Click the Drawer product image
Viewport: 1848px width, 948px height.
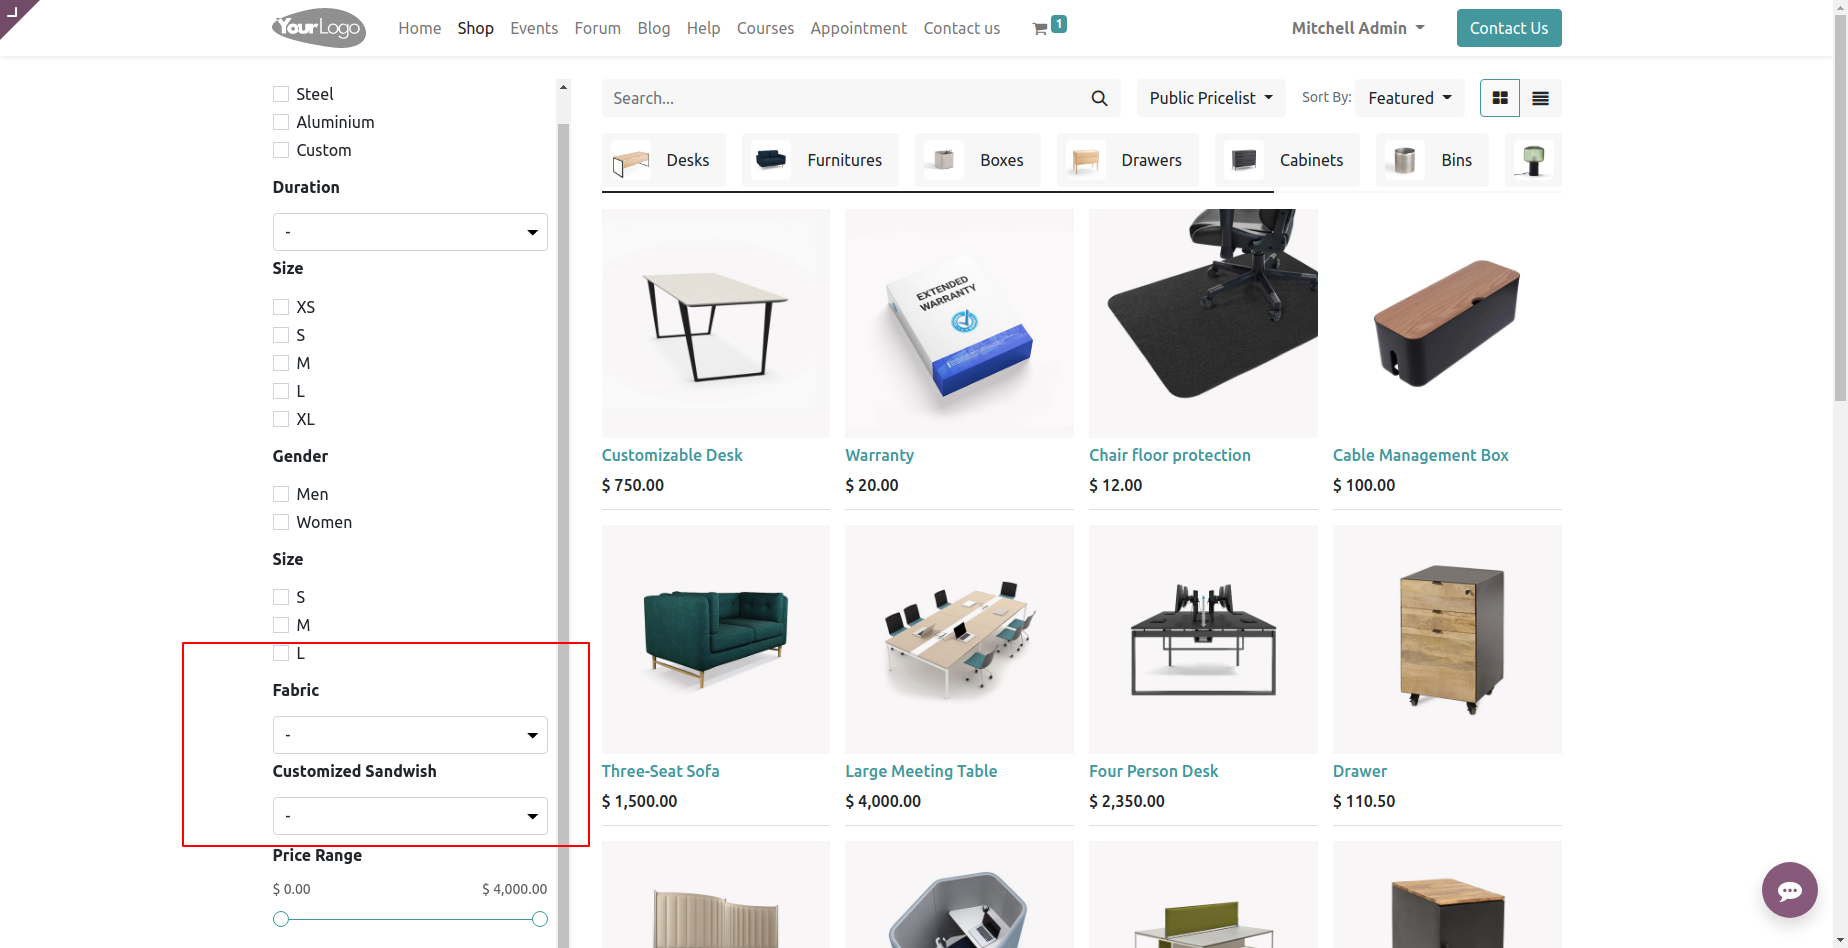1447,639
